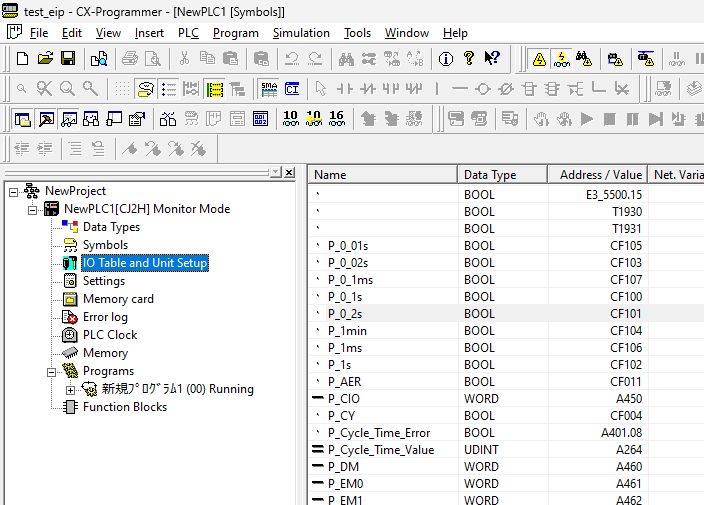Expand the 新規プログラム1 (00) Running node
The image size is (704, 505).
click(70, 390)
